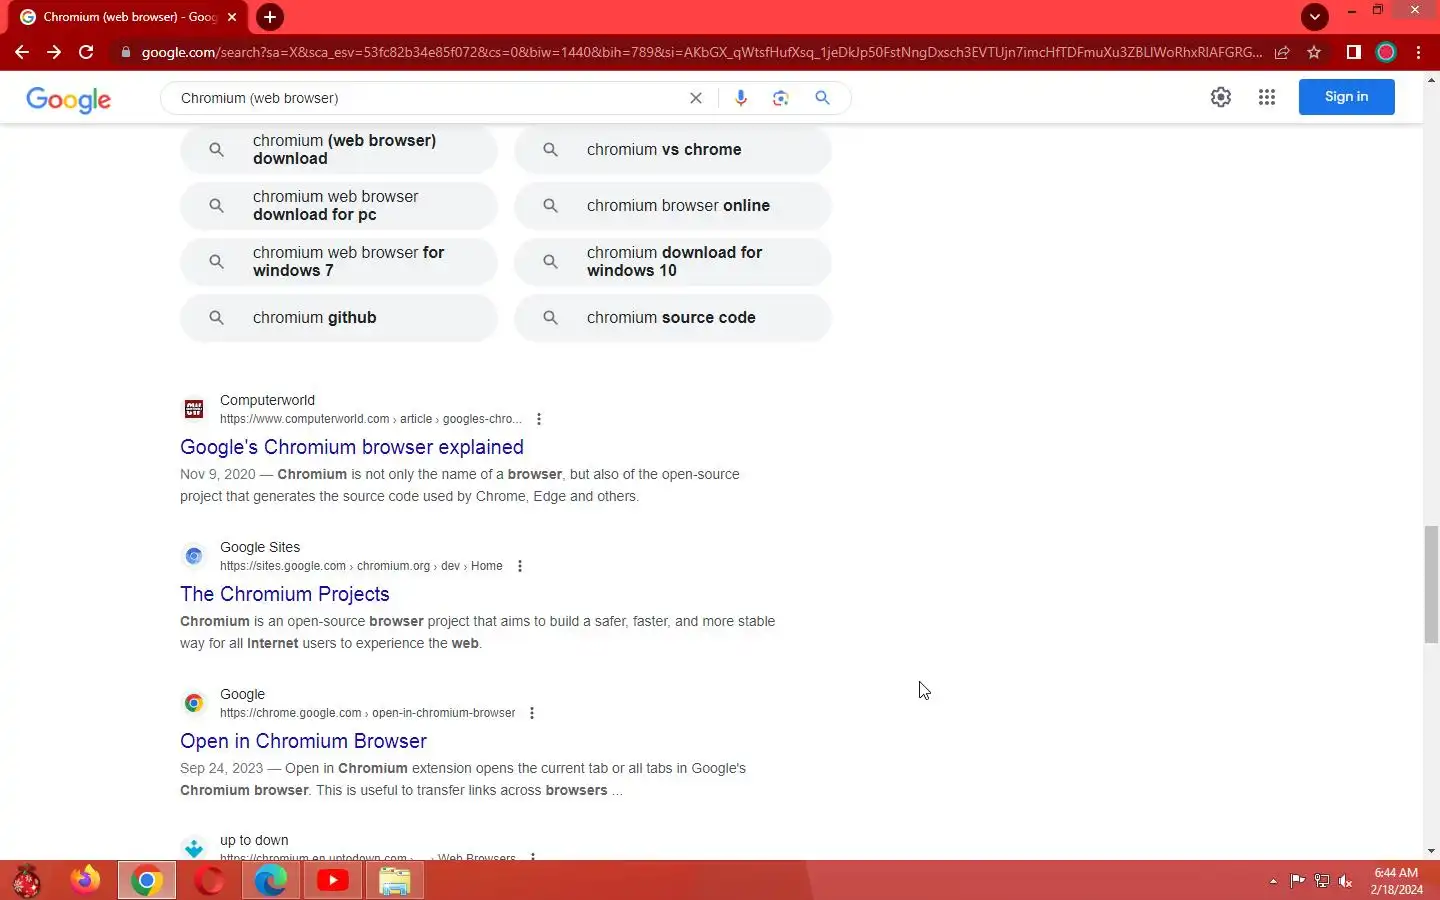Click the scrollbar down arrow
This screenshot has width=1440, height=900.
[1431, 851]
